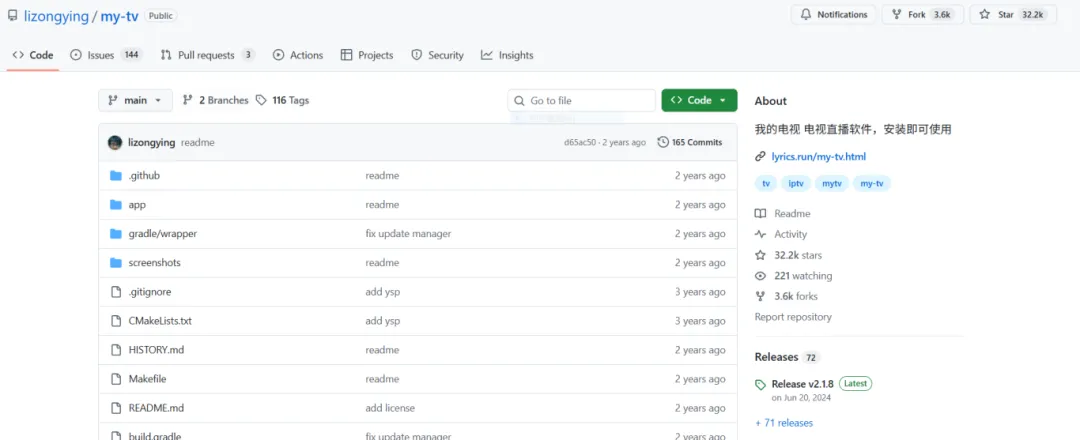
Task: Open the Makefile file
Action: 147,379
